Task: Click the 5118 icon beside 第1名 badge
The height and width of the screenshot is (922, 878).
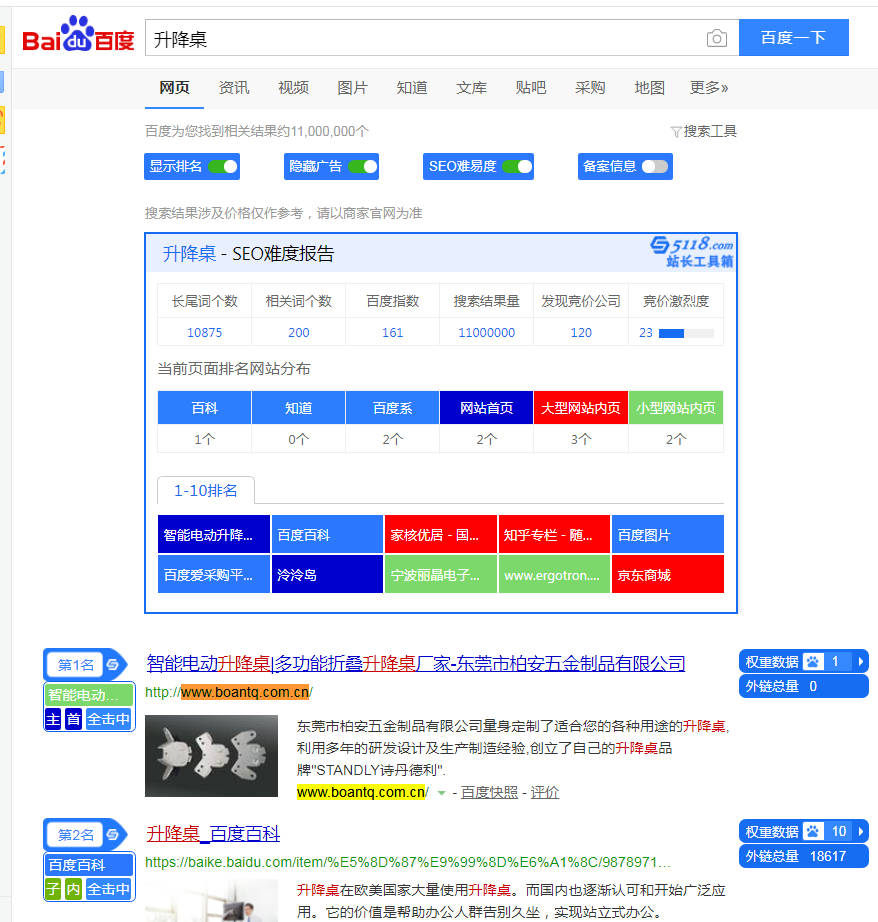Action: click(x=112, y=665)
